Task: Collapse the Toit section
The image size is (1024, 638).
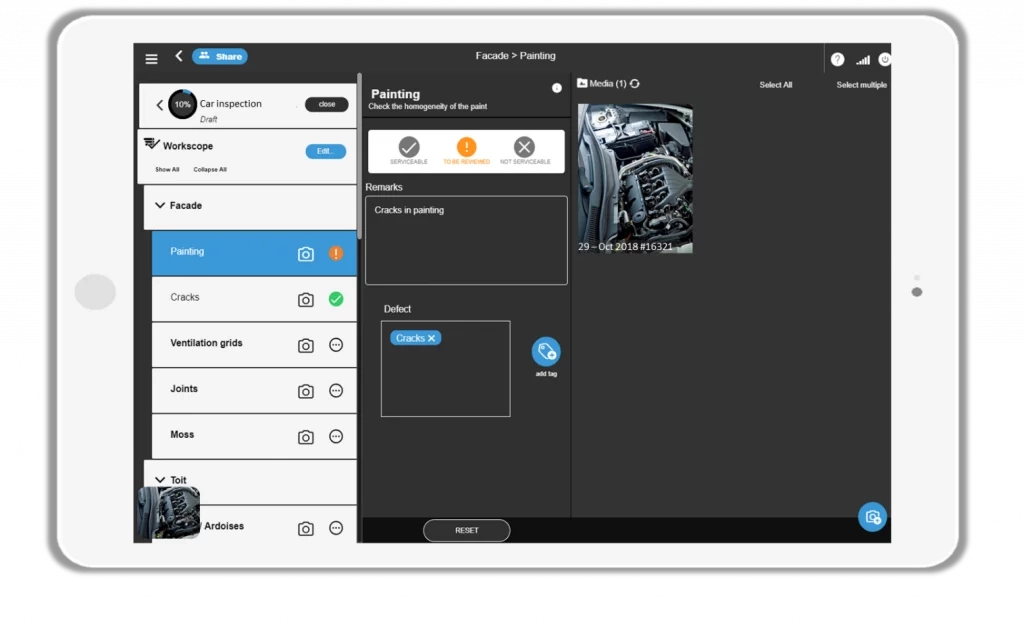Action: (160, 480)
